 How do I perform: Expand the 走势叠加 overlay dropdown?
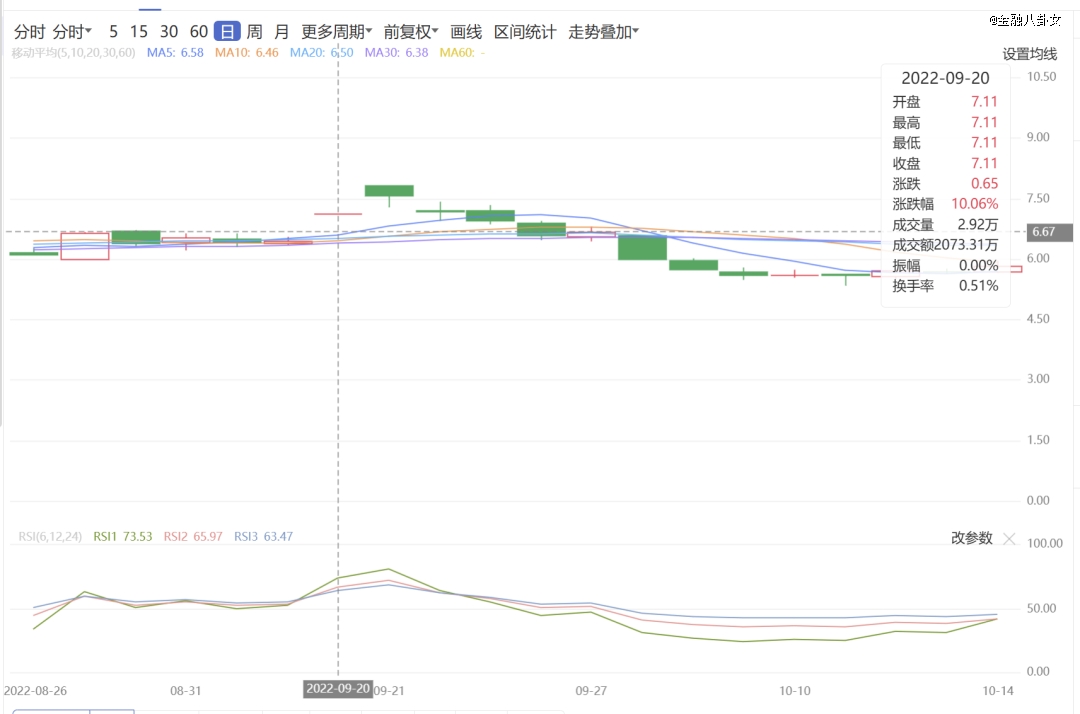pos(604,32)
